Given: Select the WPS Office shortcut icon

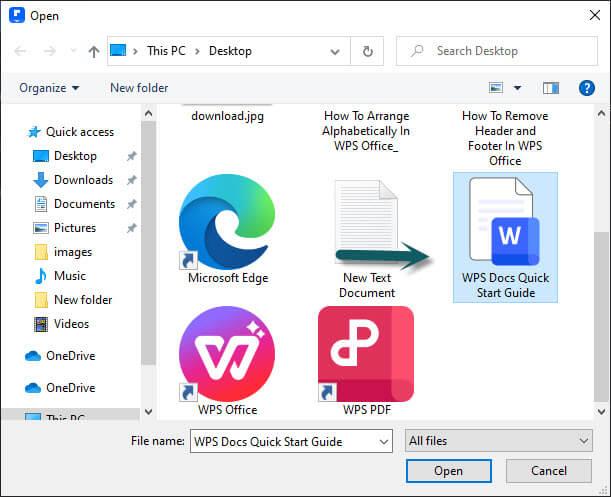Looking at the screenshot, I should point(227,354).
